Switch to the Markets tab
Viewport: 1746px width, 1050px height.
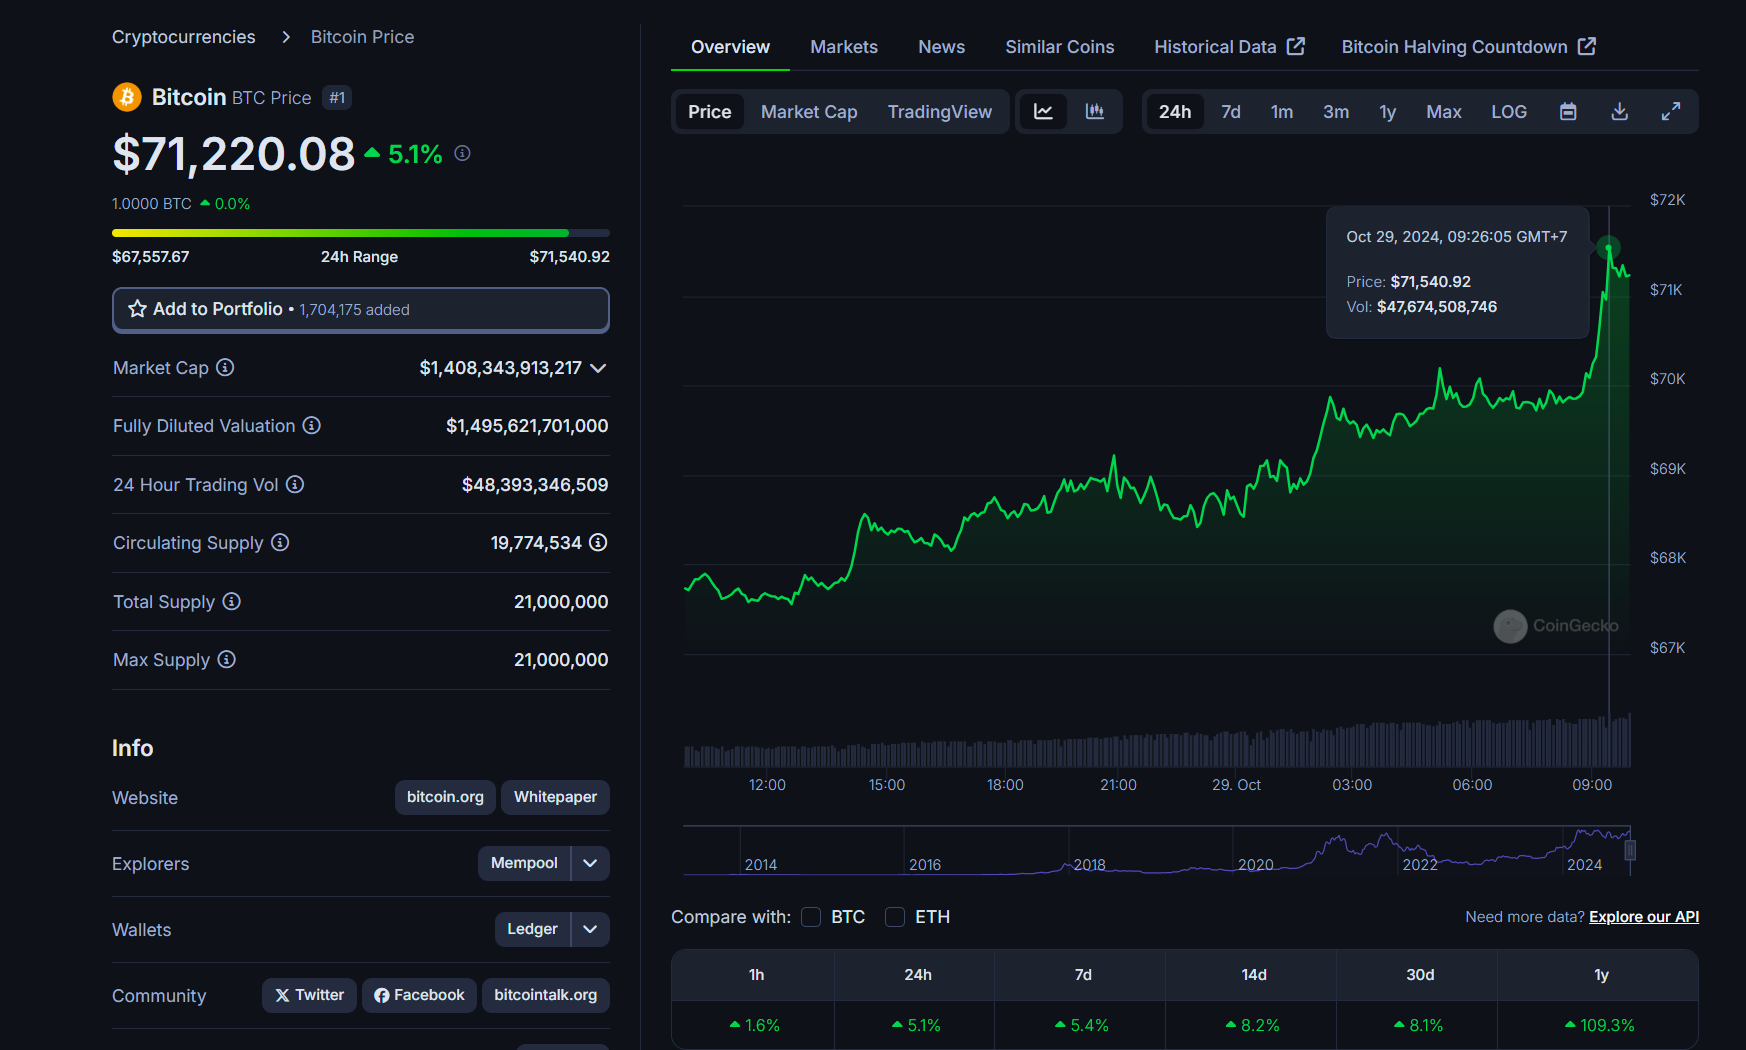[x=843, y=47]
